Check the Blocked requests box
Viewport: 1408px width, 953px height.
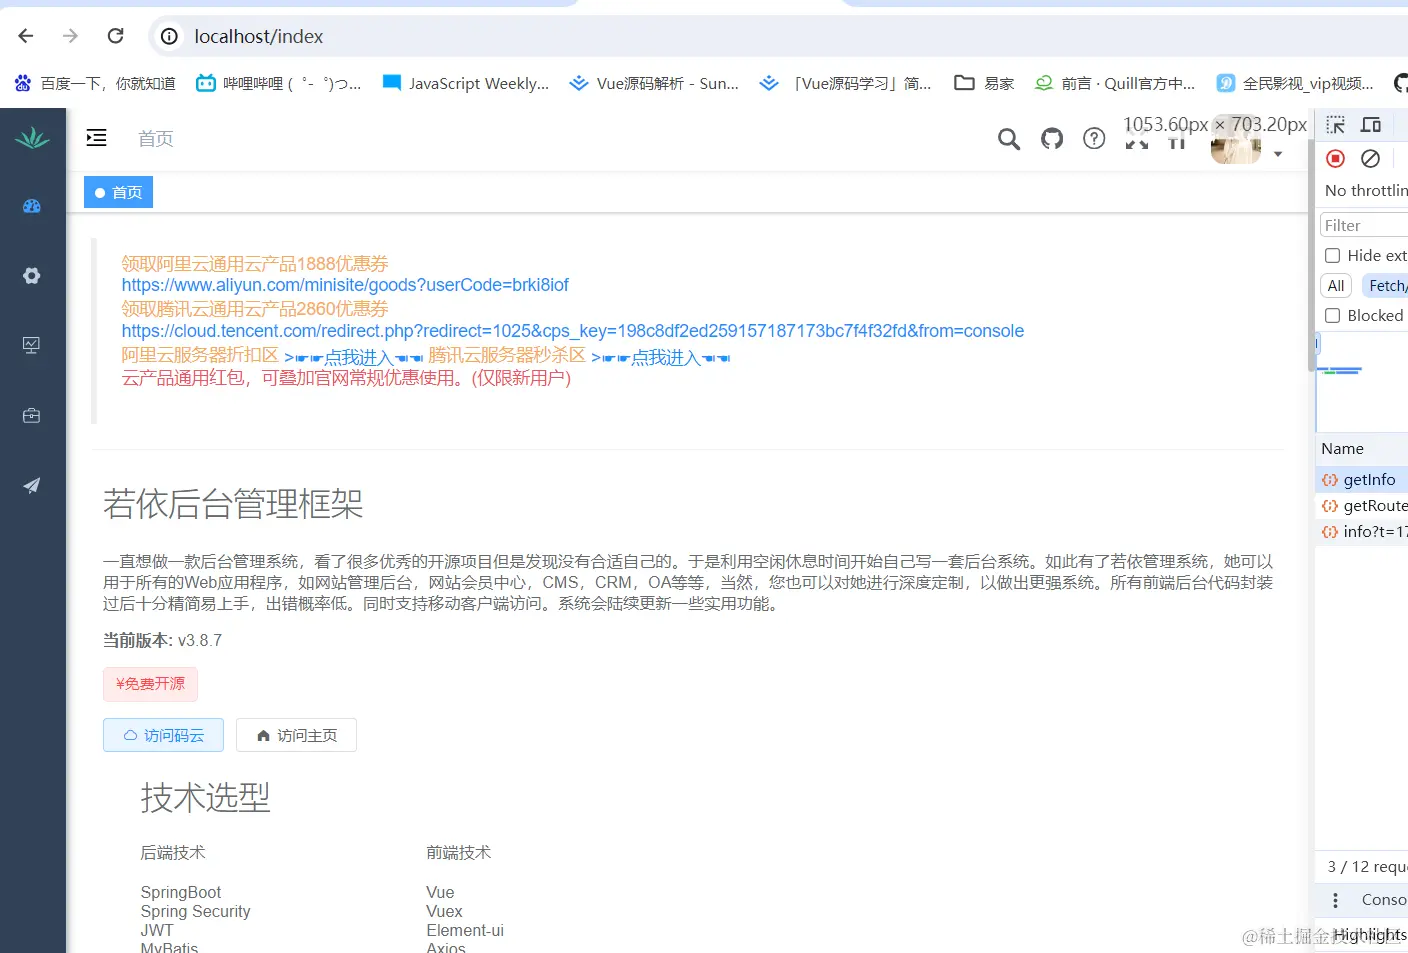coord(1333,316)
